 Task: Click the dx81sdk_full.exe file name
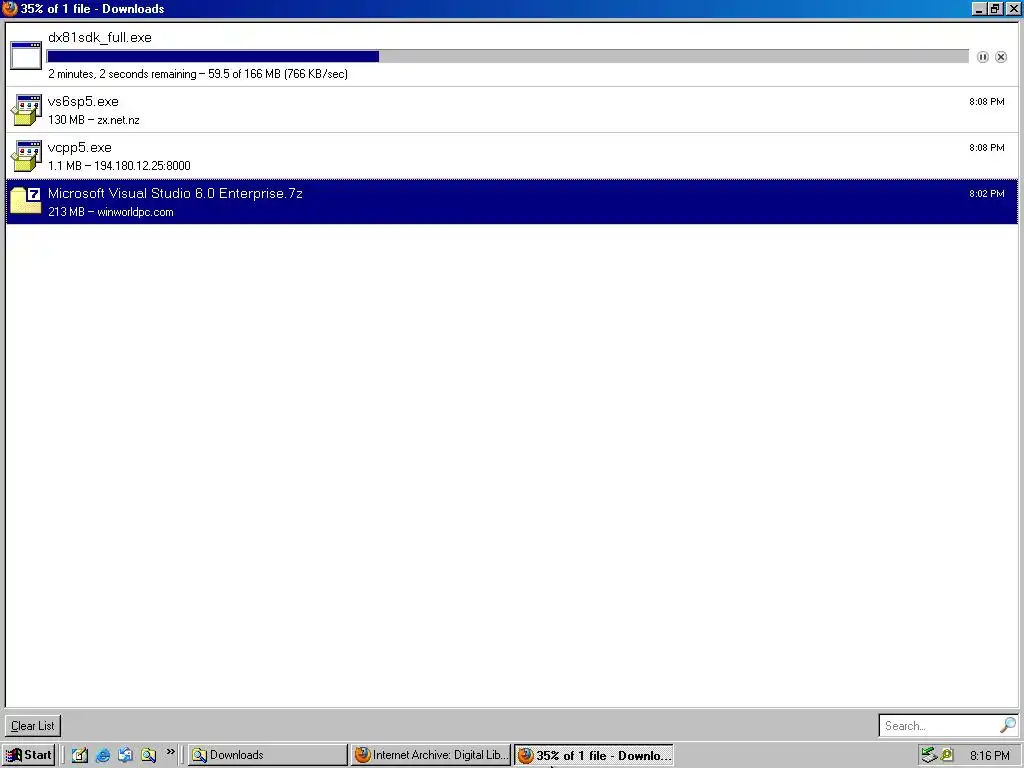click(x=100, y=37)
